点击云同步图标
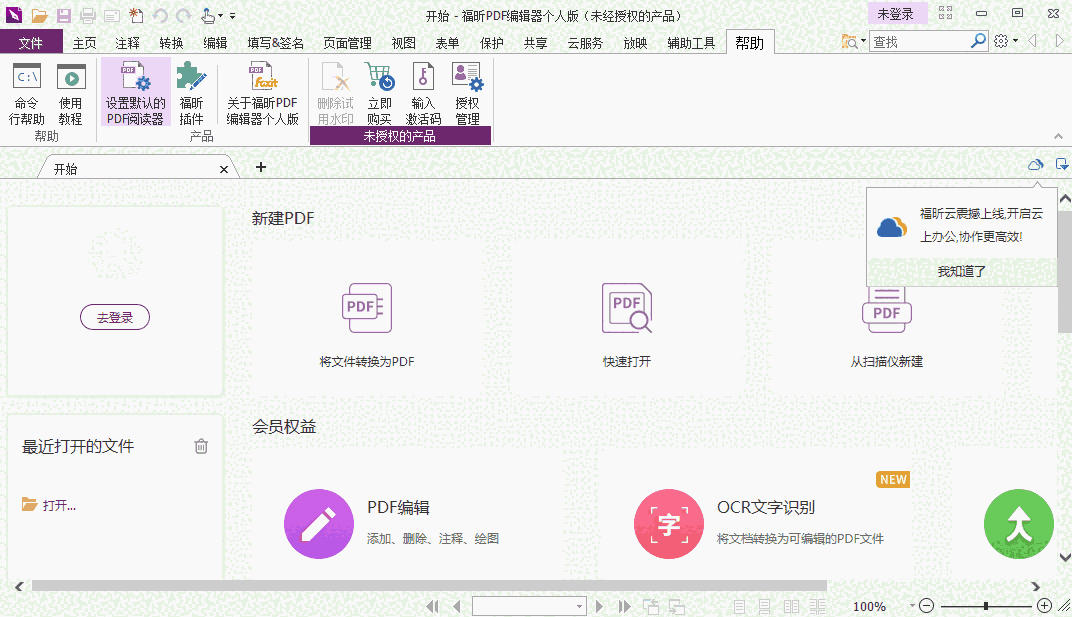 (1035, 164)
